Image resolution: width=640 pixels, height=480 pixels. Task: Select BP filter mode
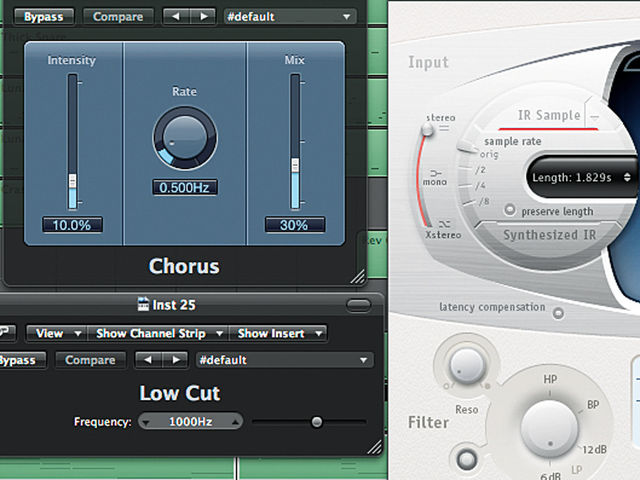tap(593, 405)
